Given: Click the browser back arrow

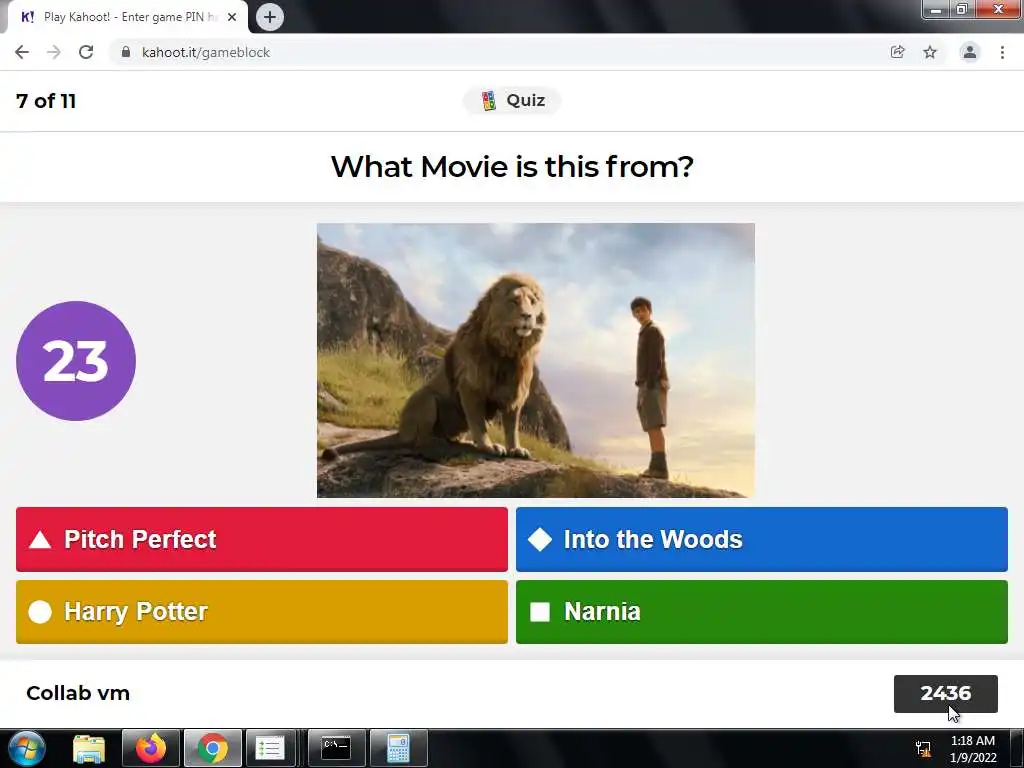Looking at the screenshot, I should point(22,52).
